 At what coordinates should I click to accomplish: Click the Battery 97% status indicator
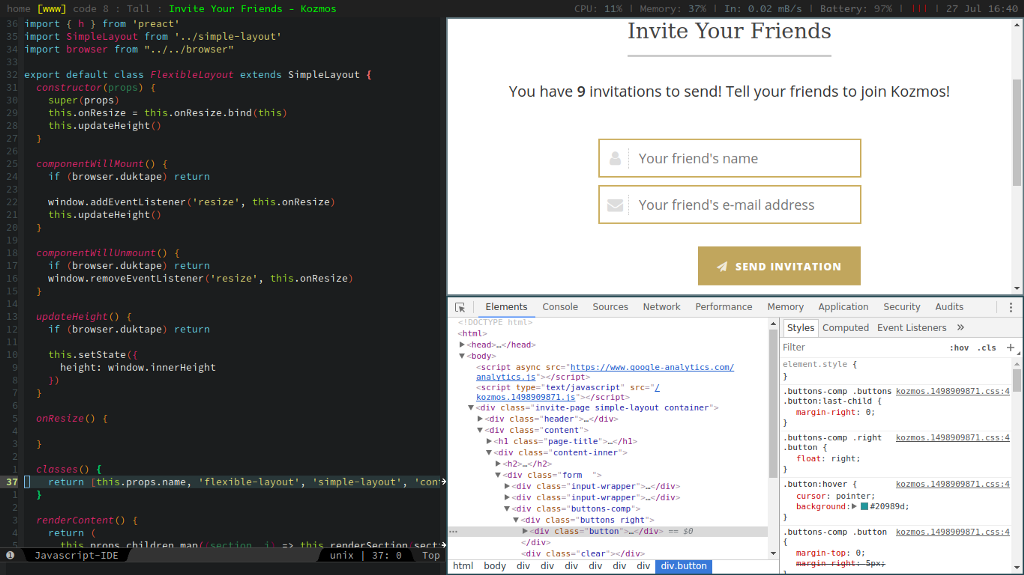pyautogui.click(x=854, y=8)
